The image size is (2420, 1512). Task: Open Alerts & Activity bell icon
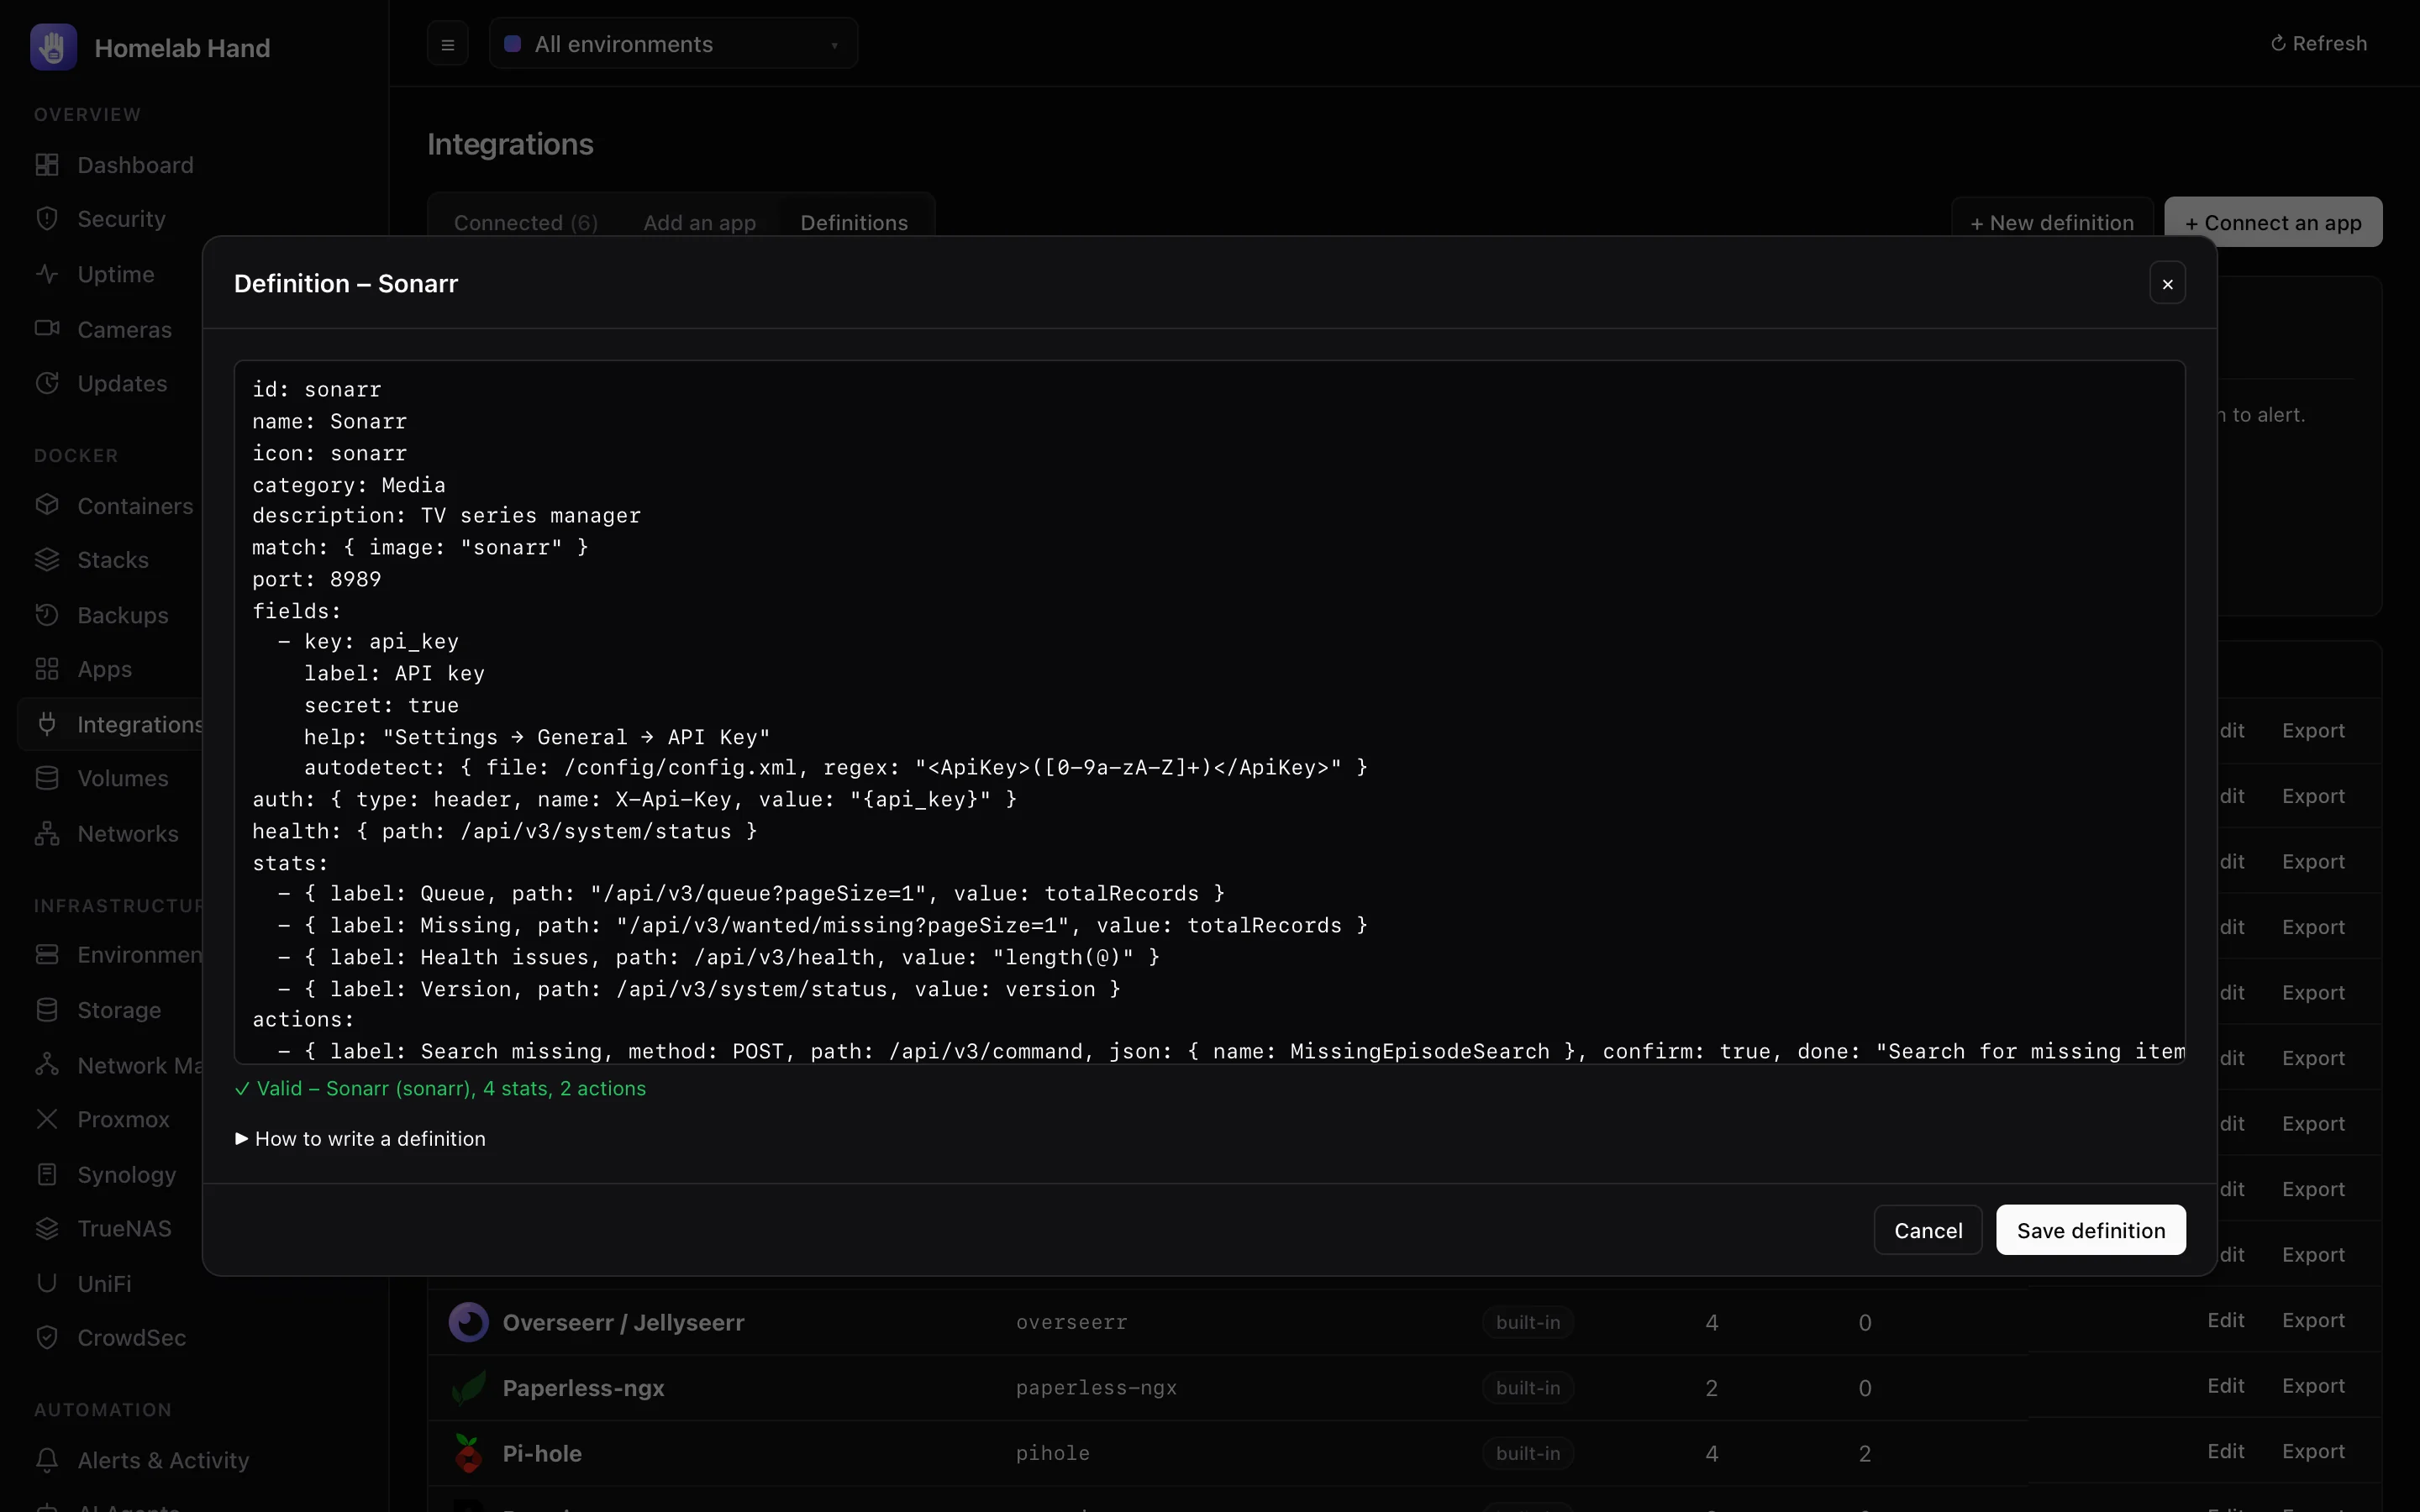click(x=47, y=1460)
